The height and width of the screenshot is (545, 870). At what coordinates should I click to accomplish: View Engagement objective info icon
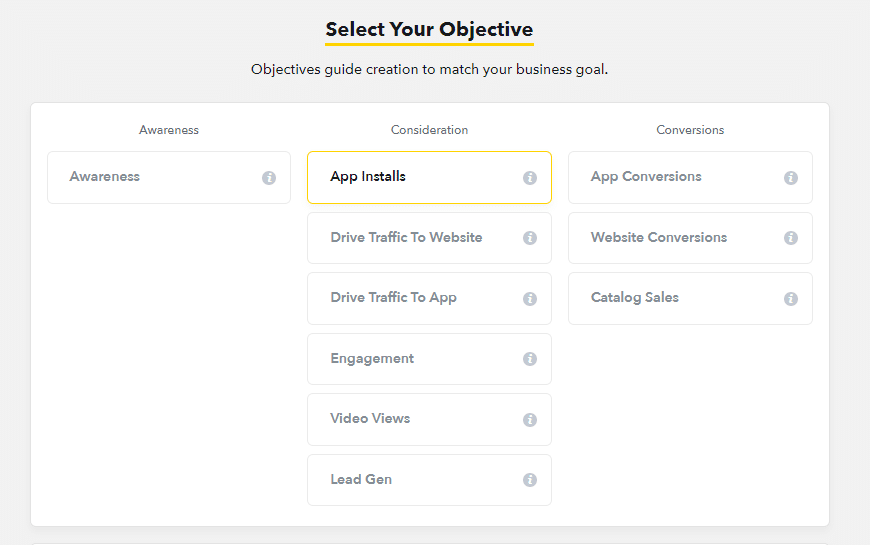[x=530, y=359]
